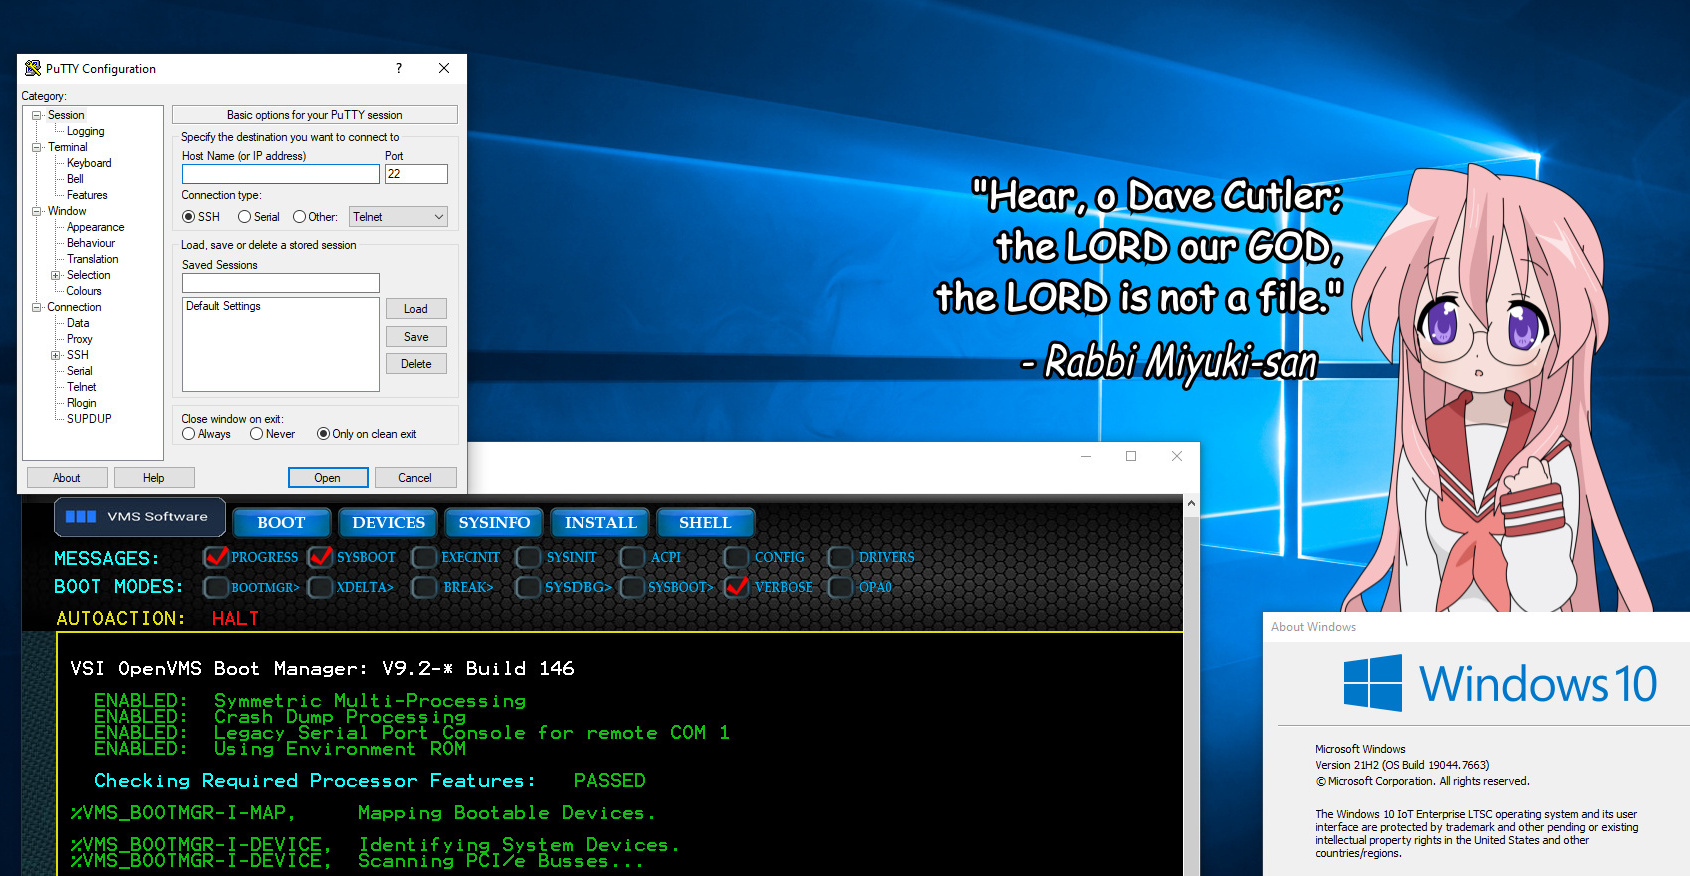Viewport: 1690px width, 876px height.
Task: Toggle the PROGRESS messages checkbox
Action: (x=216, y=557)
